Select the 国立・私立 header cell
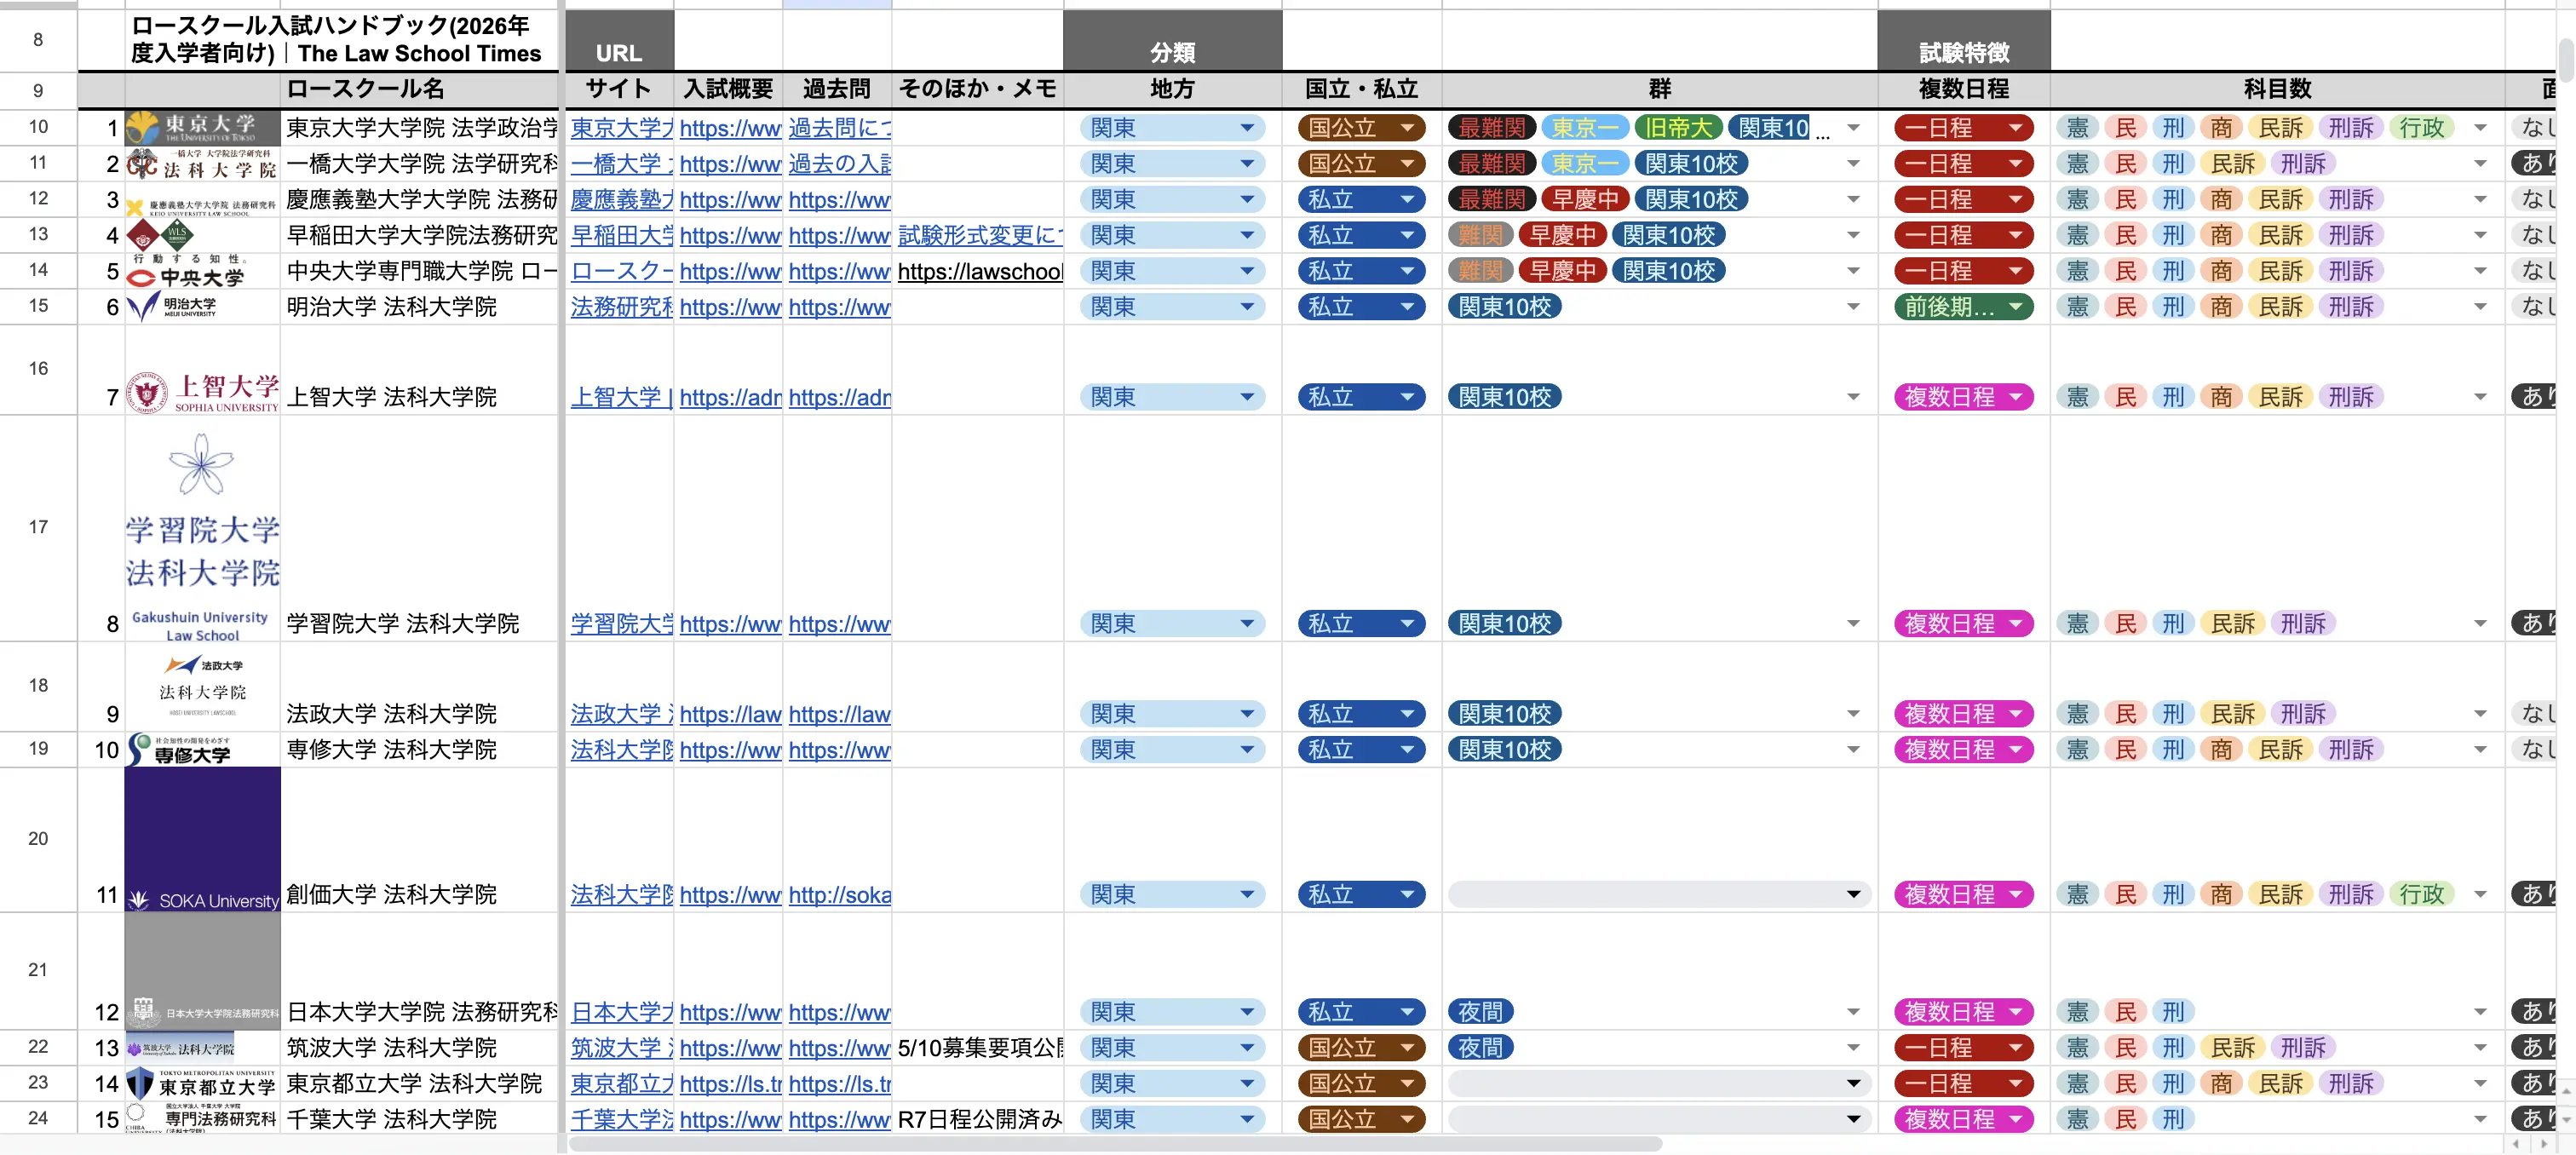Screen dimensions: 2576x1155 (x=1361, y=89)
